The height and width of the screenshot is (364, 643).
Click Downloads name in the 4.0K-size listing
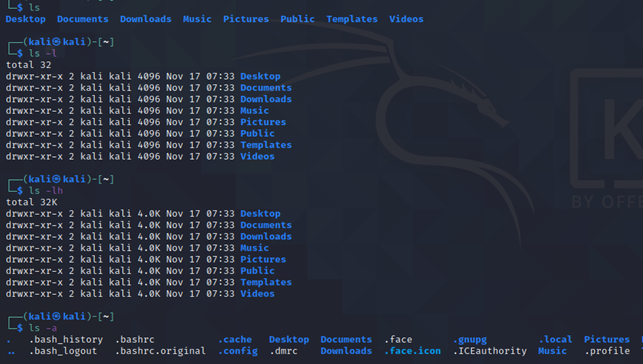(x=266, y=237)
